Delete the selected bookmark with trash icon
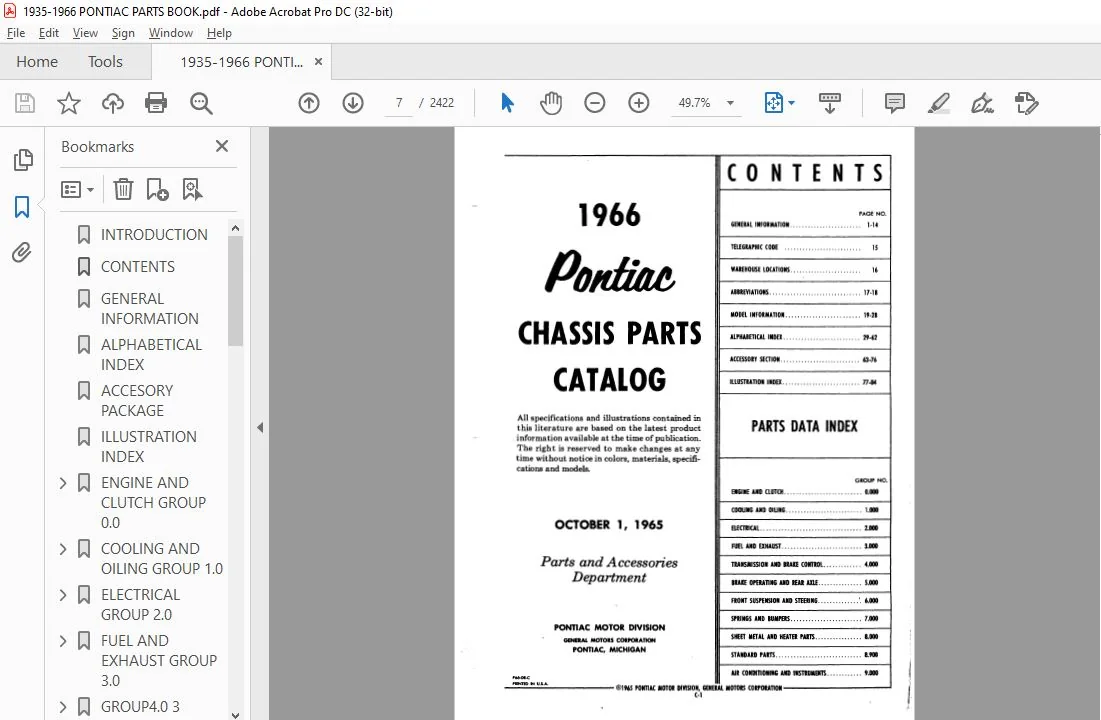This screenshot has width=1101, height=720. point(123,189)
